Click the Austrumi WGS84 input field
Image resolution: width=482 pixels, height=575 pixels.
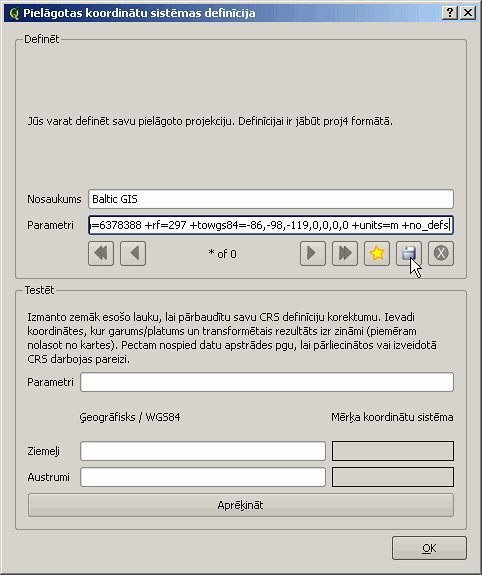tap(203, 477)
